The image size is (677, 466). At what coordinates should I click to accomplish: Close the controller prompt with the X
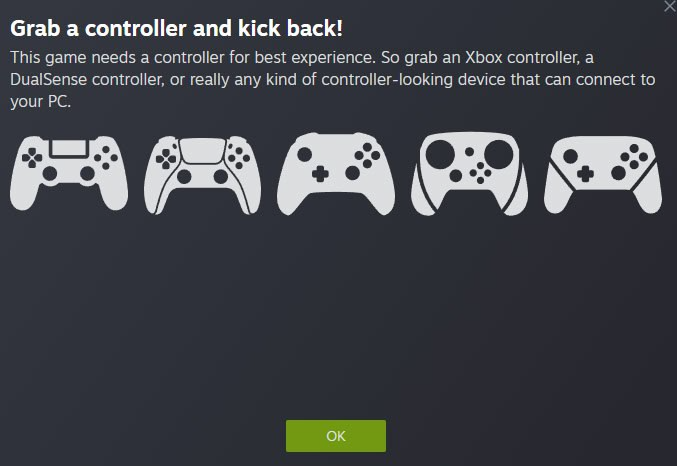click(x=671, y=6)
